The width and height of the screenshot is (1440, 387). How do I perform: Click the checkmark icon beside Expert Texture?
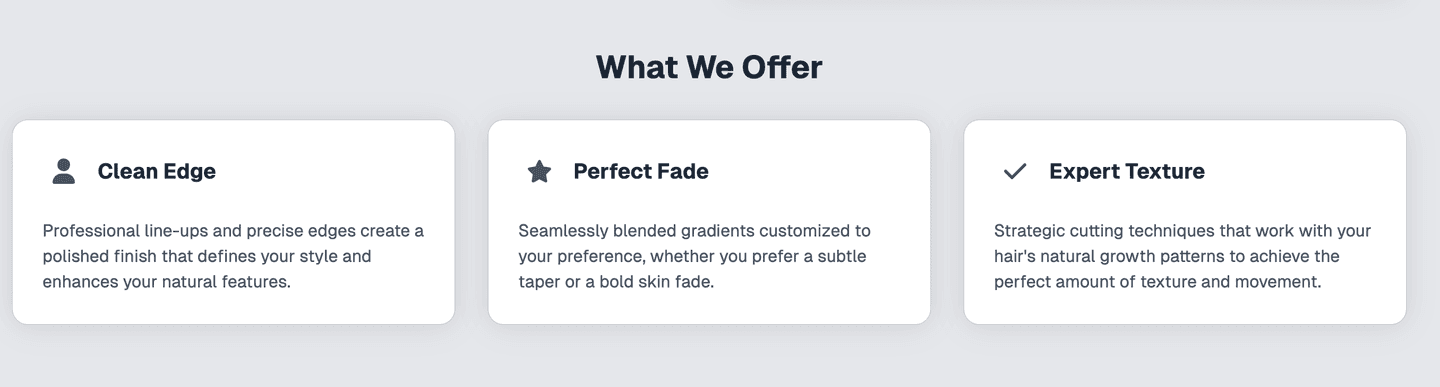coord(1015,171)
